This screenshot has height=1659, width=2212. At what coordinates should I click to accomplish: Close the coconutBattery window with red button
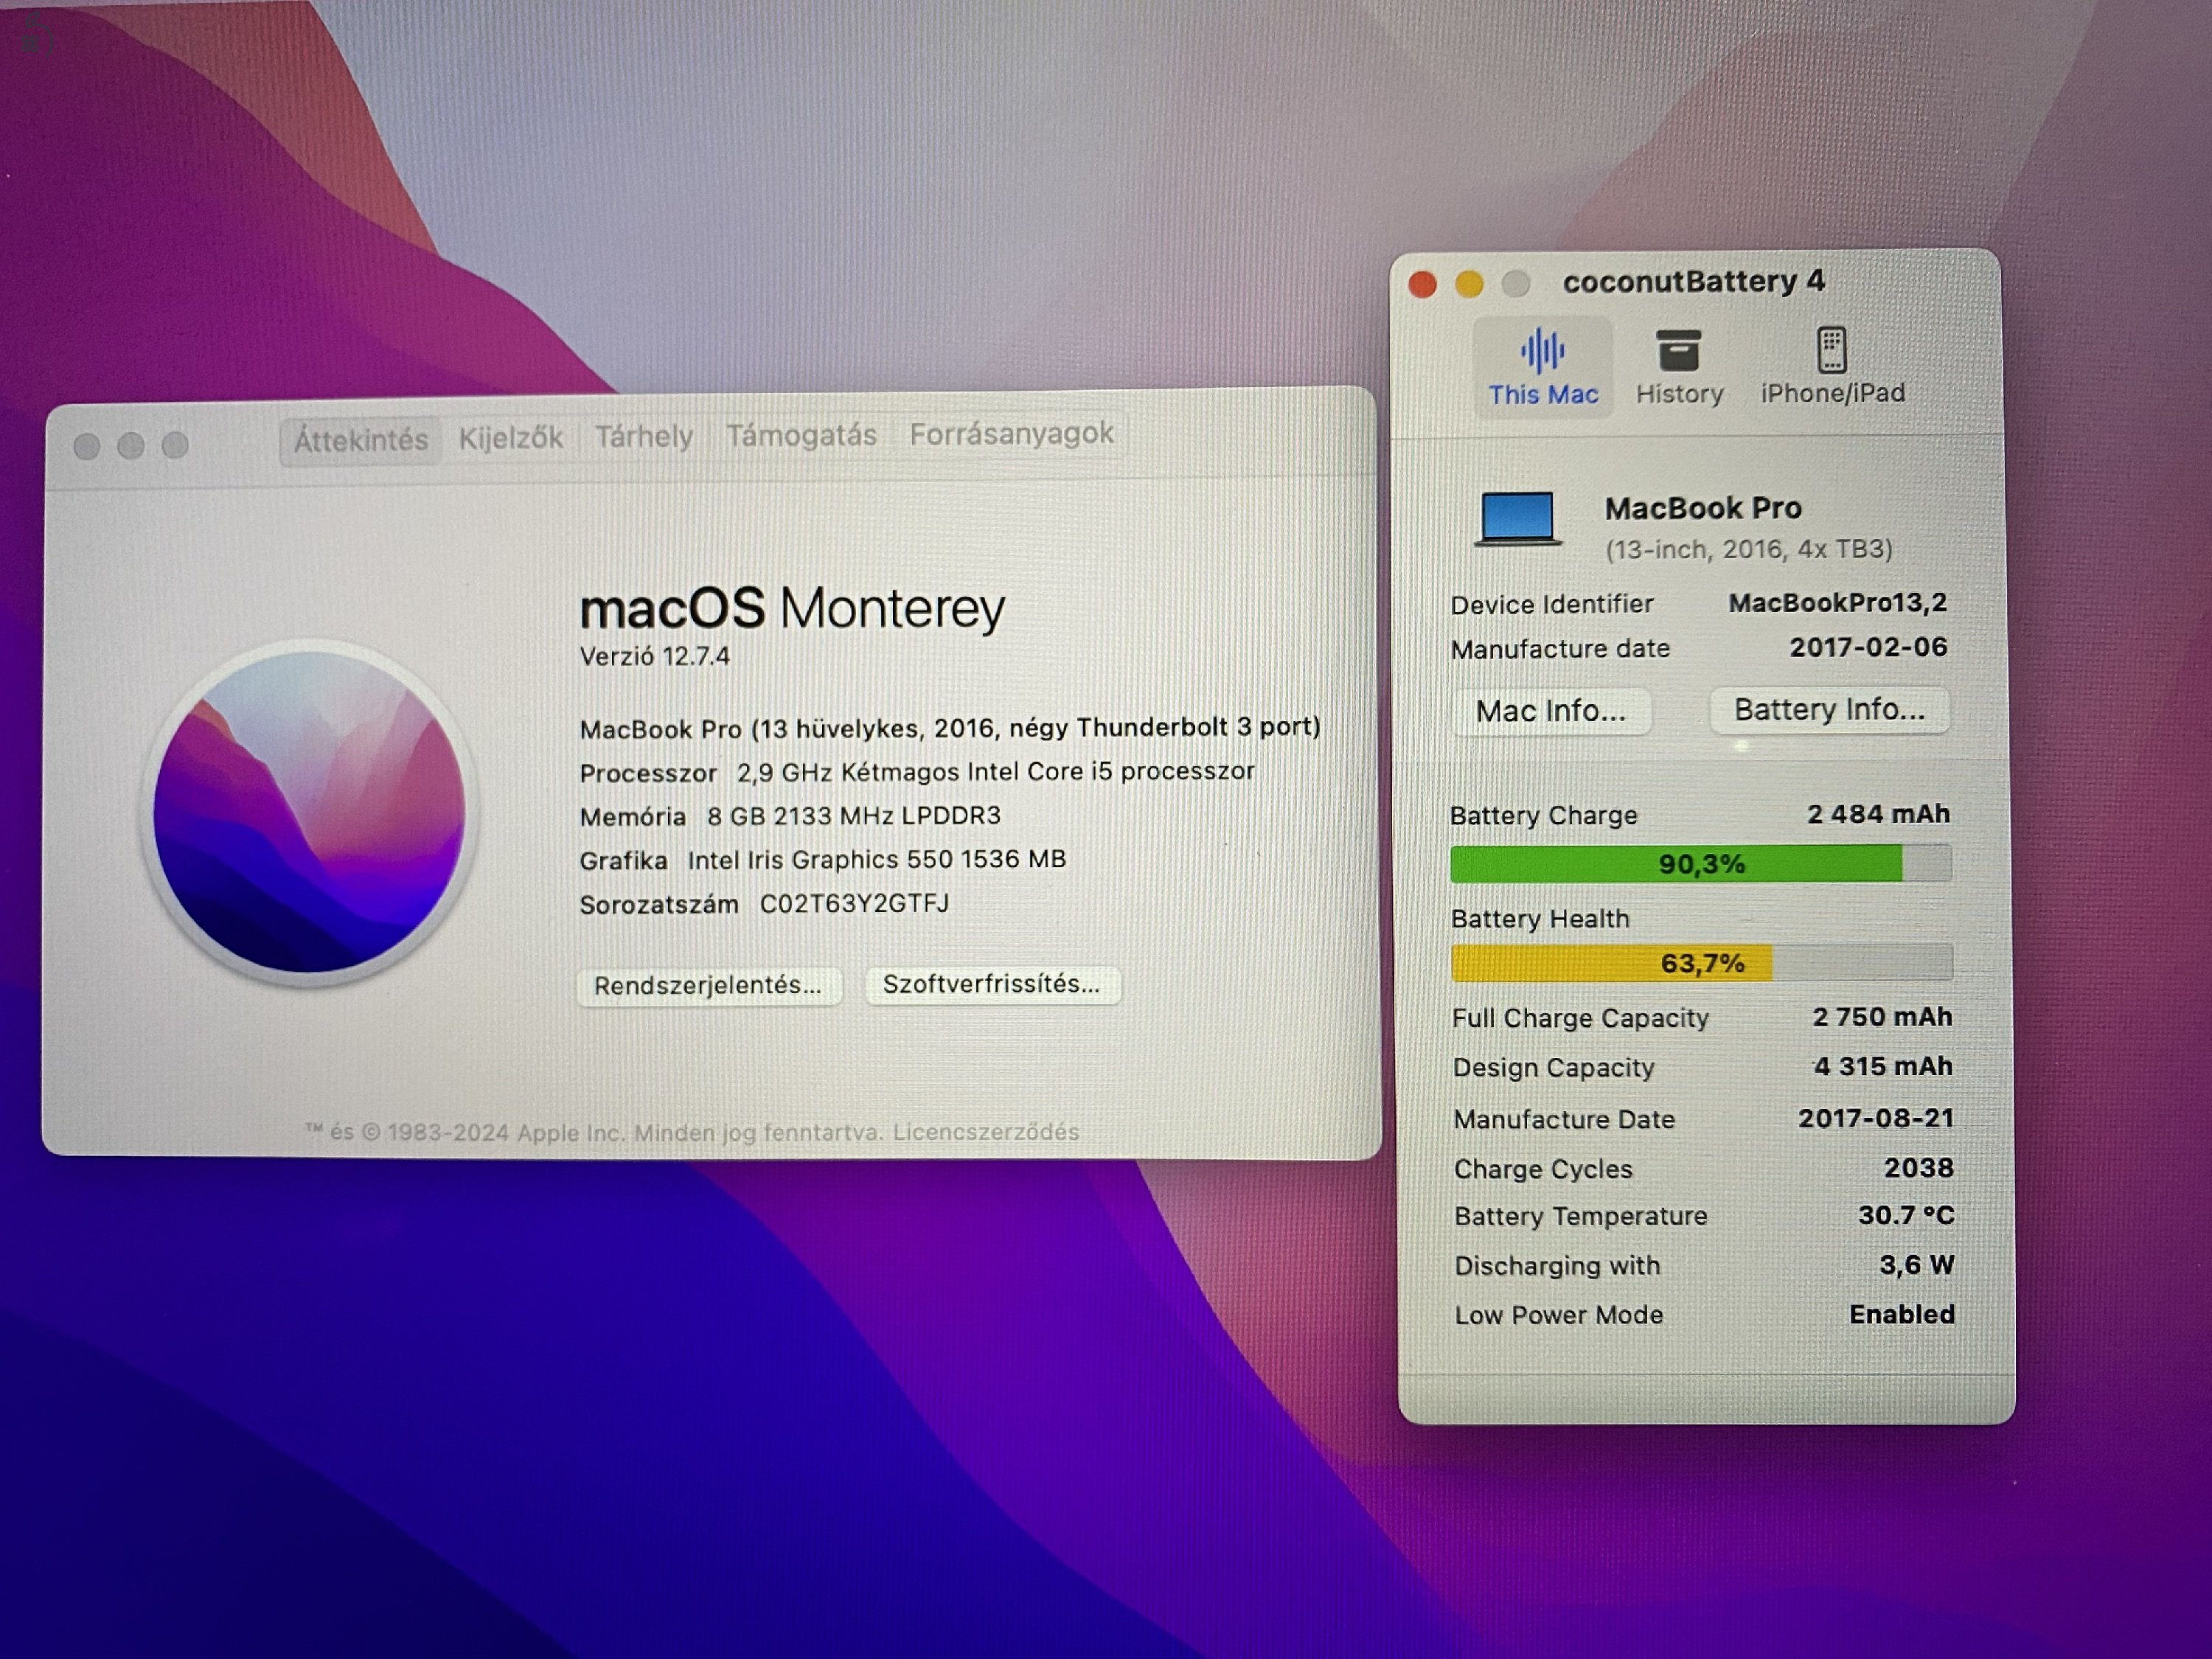(x=1422, y=285)
